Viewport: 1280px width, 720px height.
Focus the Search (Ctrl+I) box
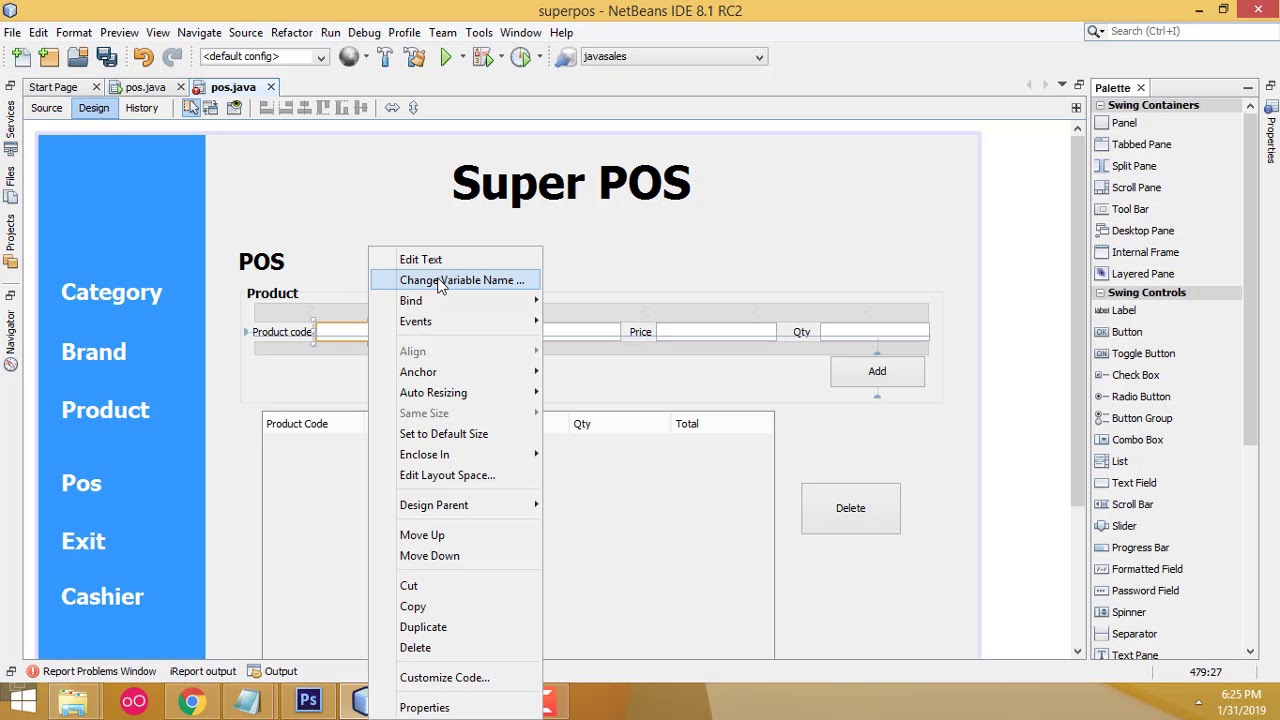[x=1179, y=32]
